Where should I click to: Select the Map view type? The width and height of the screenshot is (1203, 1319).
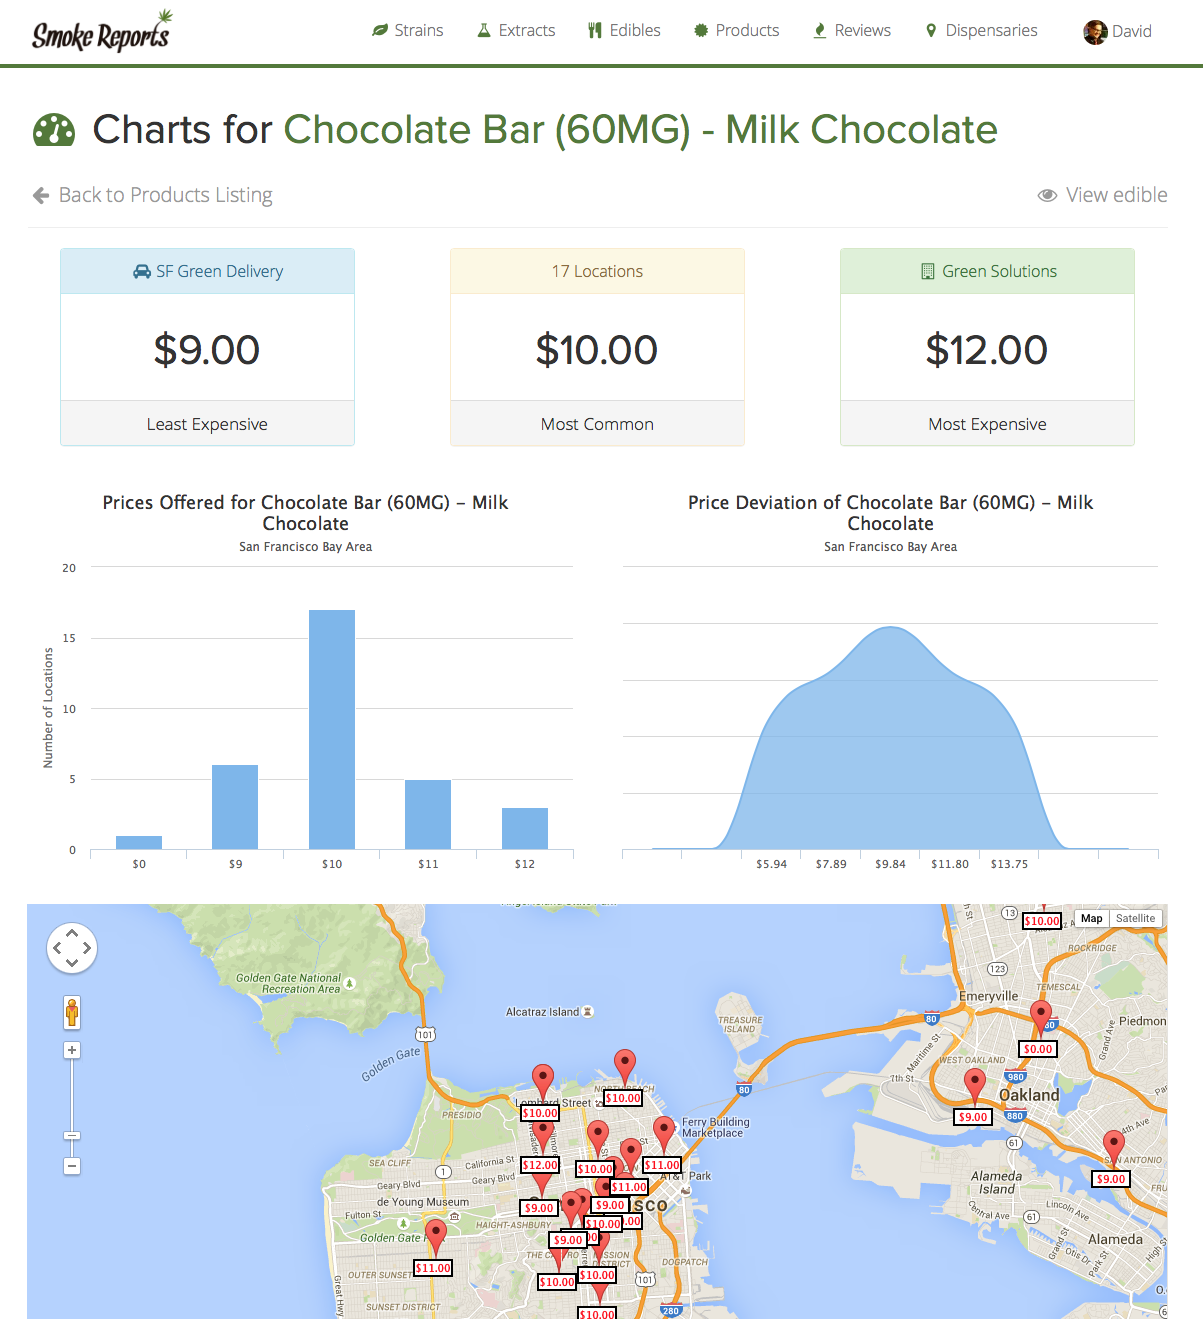1091,918
